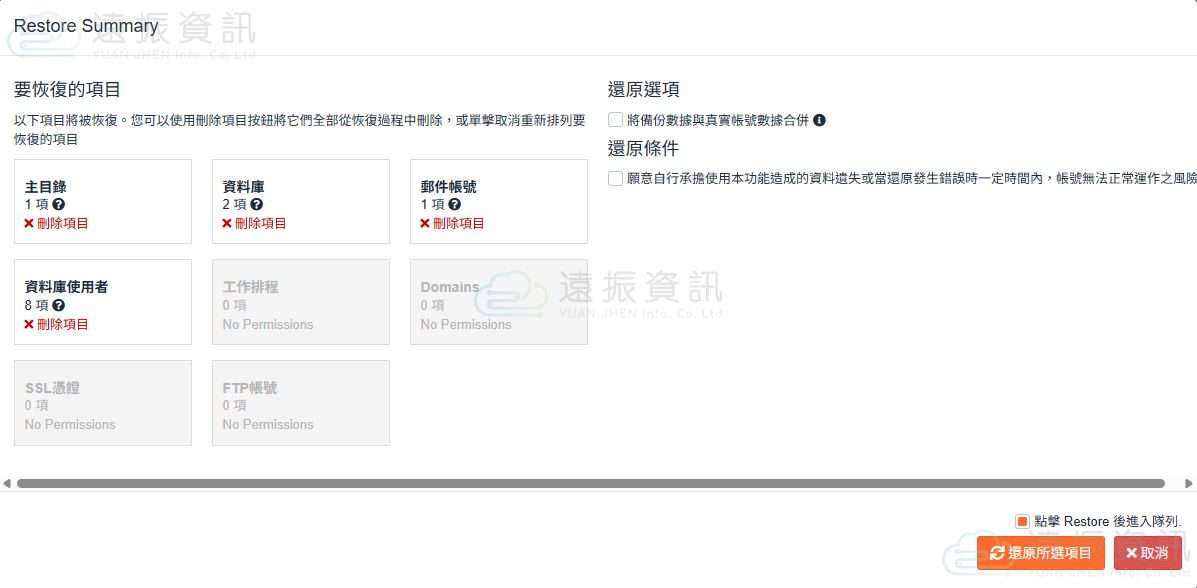
Task: Click 還原所選項目 restore button
Action: click(1040, 553)
